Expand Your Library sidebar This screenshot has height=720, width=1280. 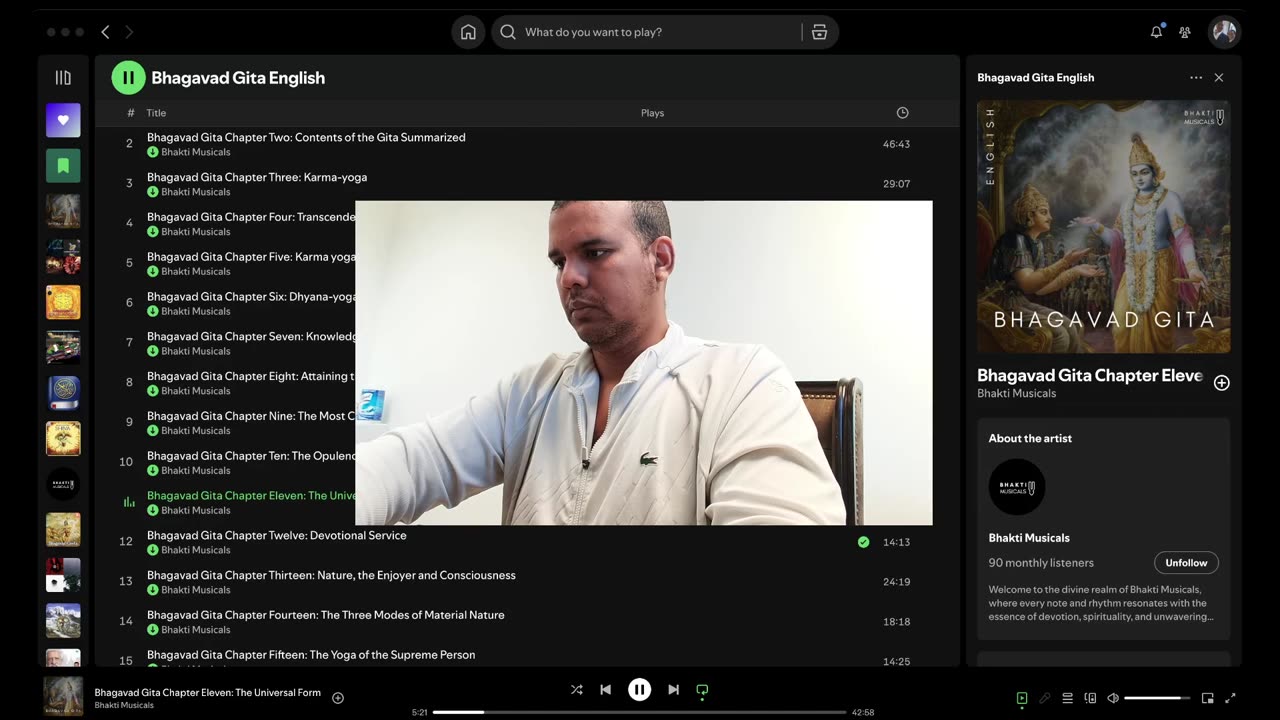[63, 77]
